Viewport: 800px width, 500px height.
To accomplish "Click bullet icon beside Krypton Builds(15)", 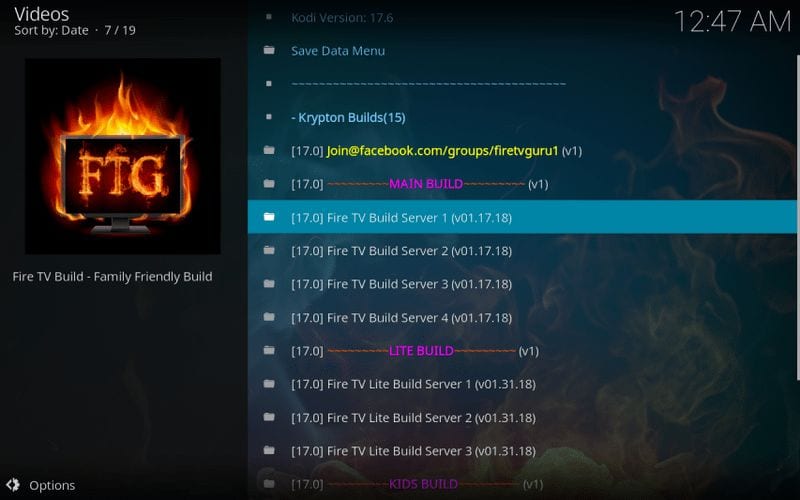I will 269,117.
